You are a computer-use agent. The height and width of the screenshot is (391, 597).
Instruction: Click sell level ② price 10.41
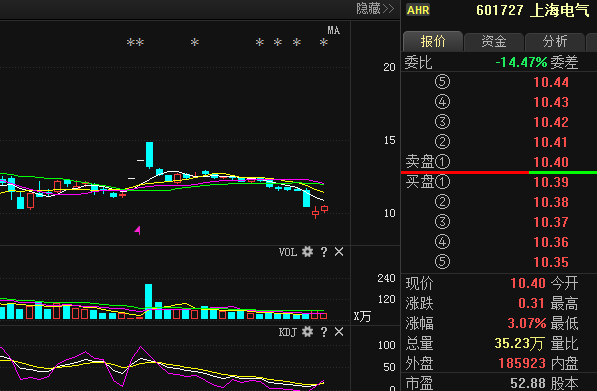[x=551, y=142]
